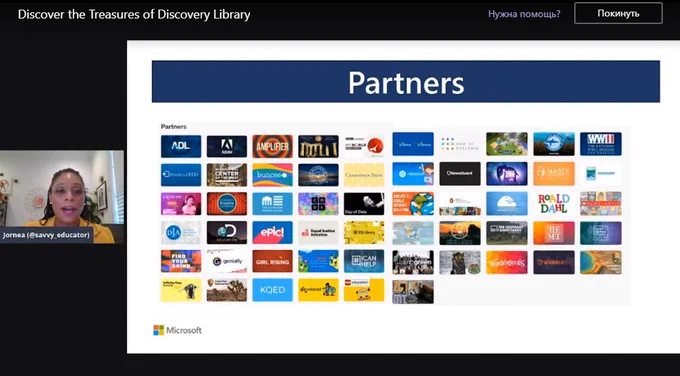Select the Discovery Education tile

(227, 232)
